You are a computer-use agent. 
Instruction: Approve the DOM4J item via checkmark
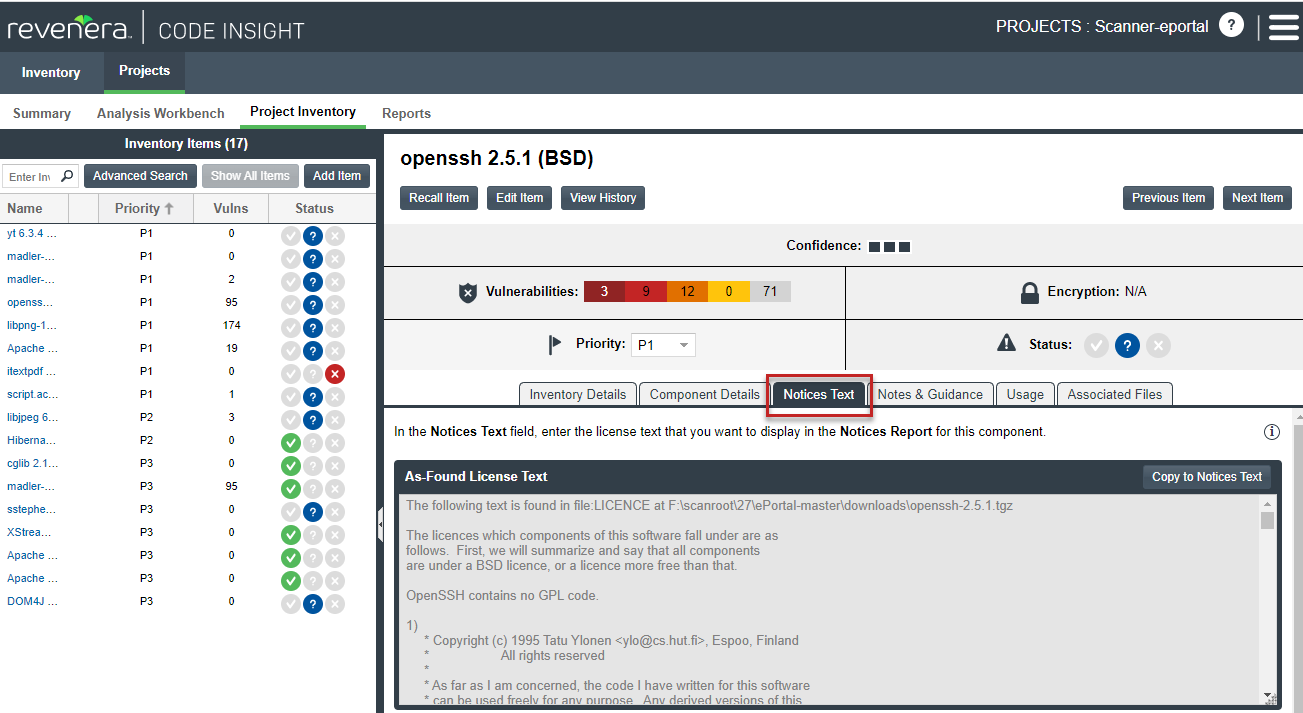291,603
